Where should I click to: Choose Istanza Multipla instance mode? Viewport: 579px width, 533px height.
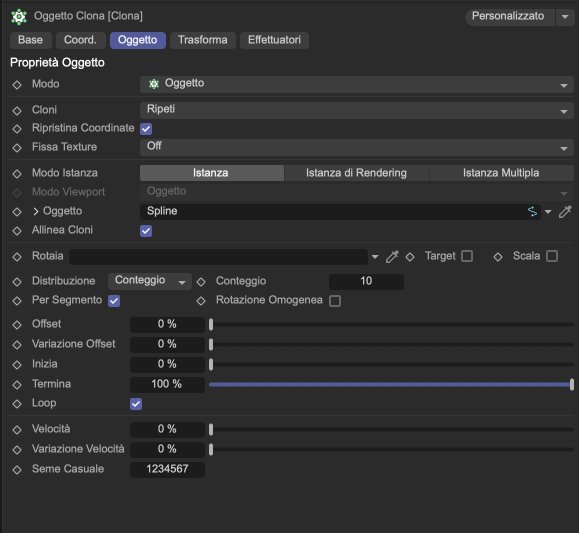[501, 173]
